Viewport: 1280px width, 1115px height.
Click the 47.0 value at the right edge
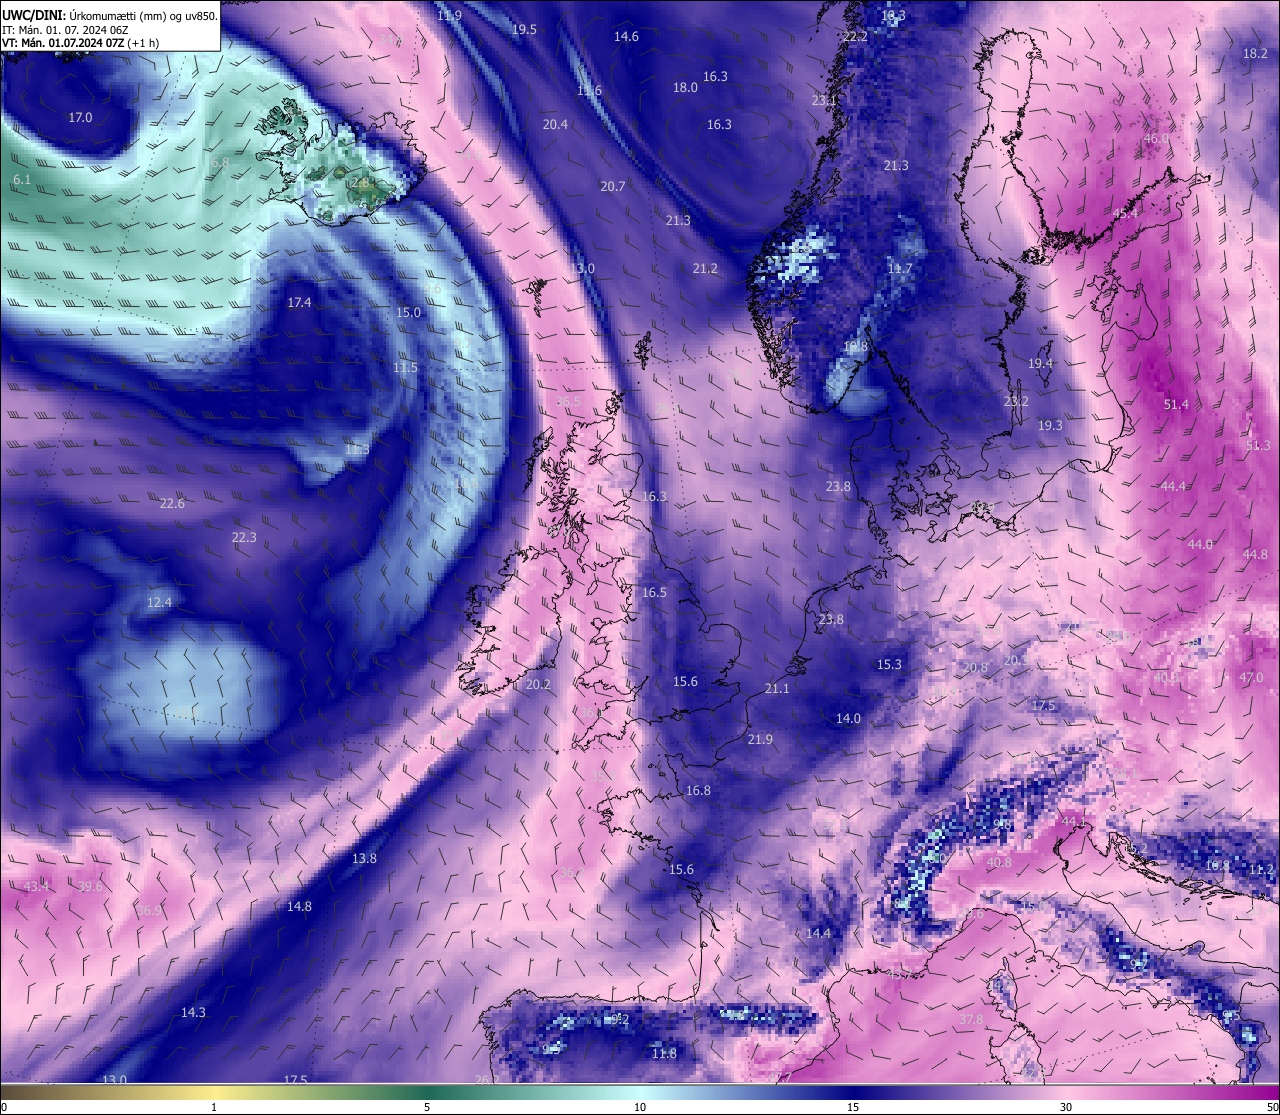[1251, 678]
